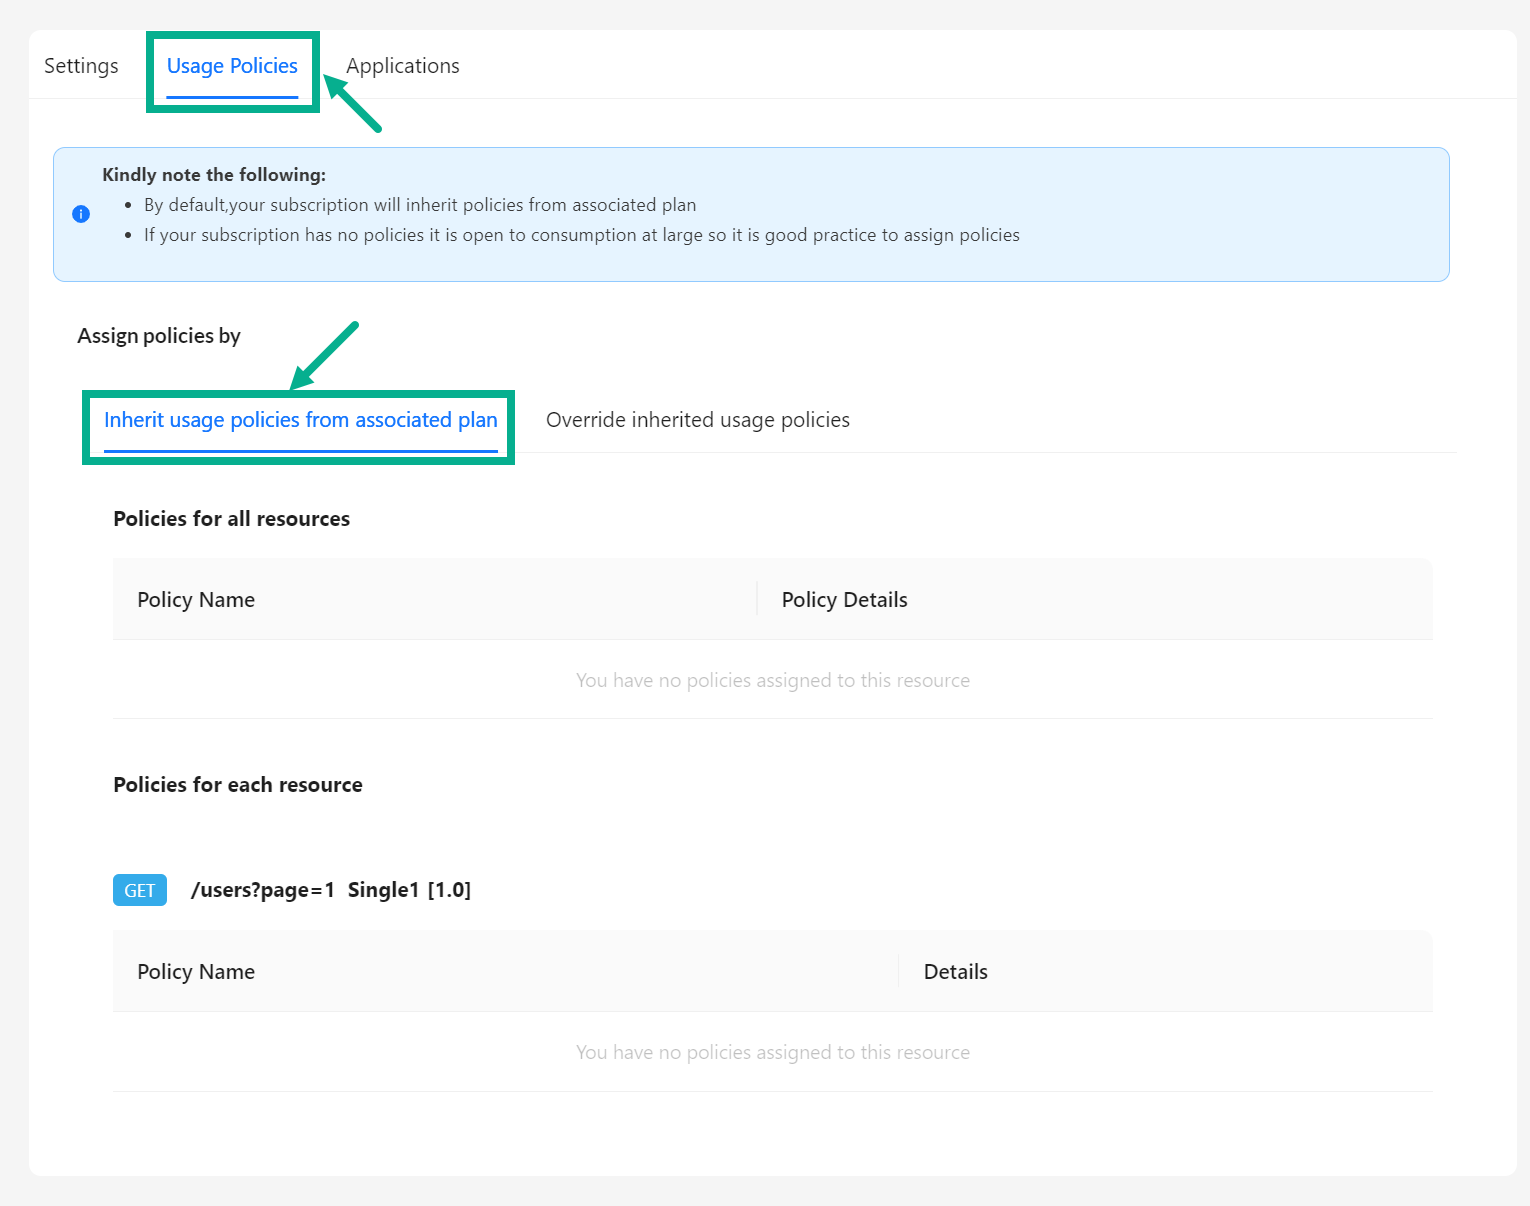The width and height of the screenshot is (1530, 1206).
Task: Click the Kindly note banner text
Action: click(x=214, y=174)
